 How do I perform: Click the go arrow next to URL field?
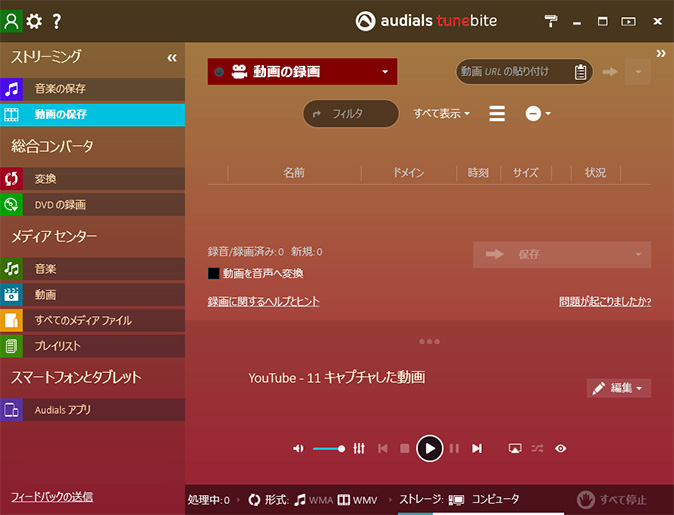[x=610, y=72]
